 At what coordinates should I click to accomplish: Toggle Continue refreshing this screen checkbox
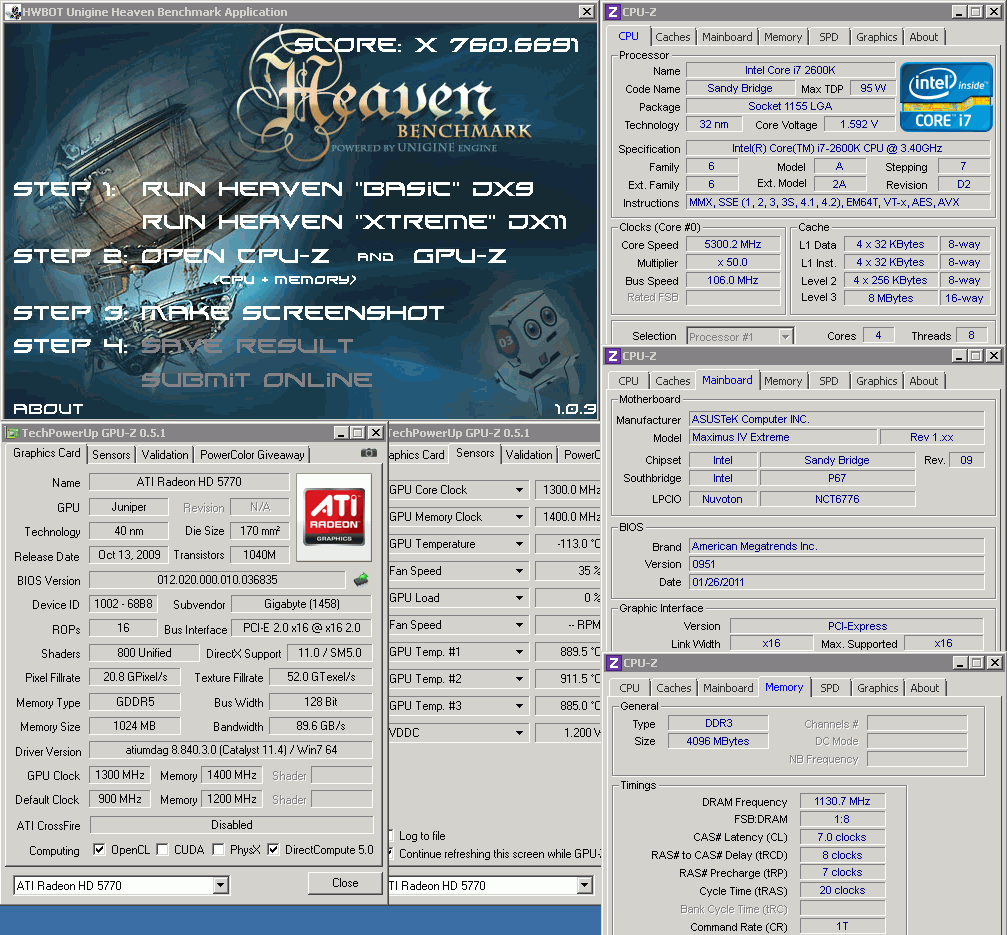tap(390, 853)
